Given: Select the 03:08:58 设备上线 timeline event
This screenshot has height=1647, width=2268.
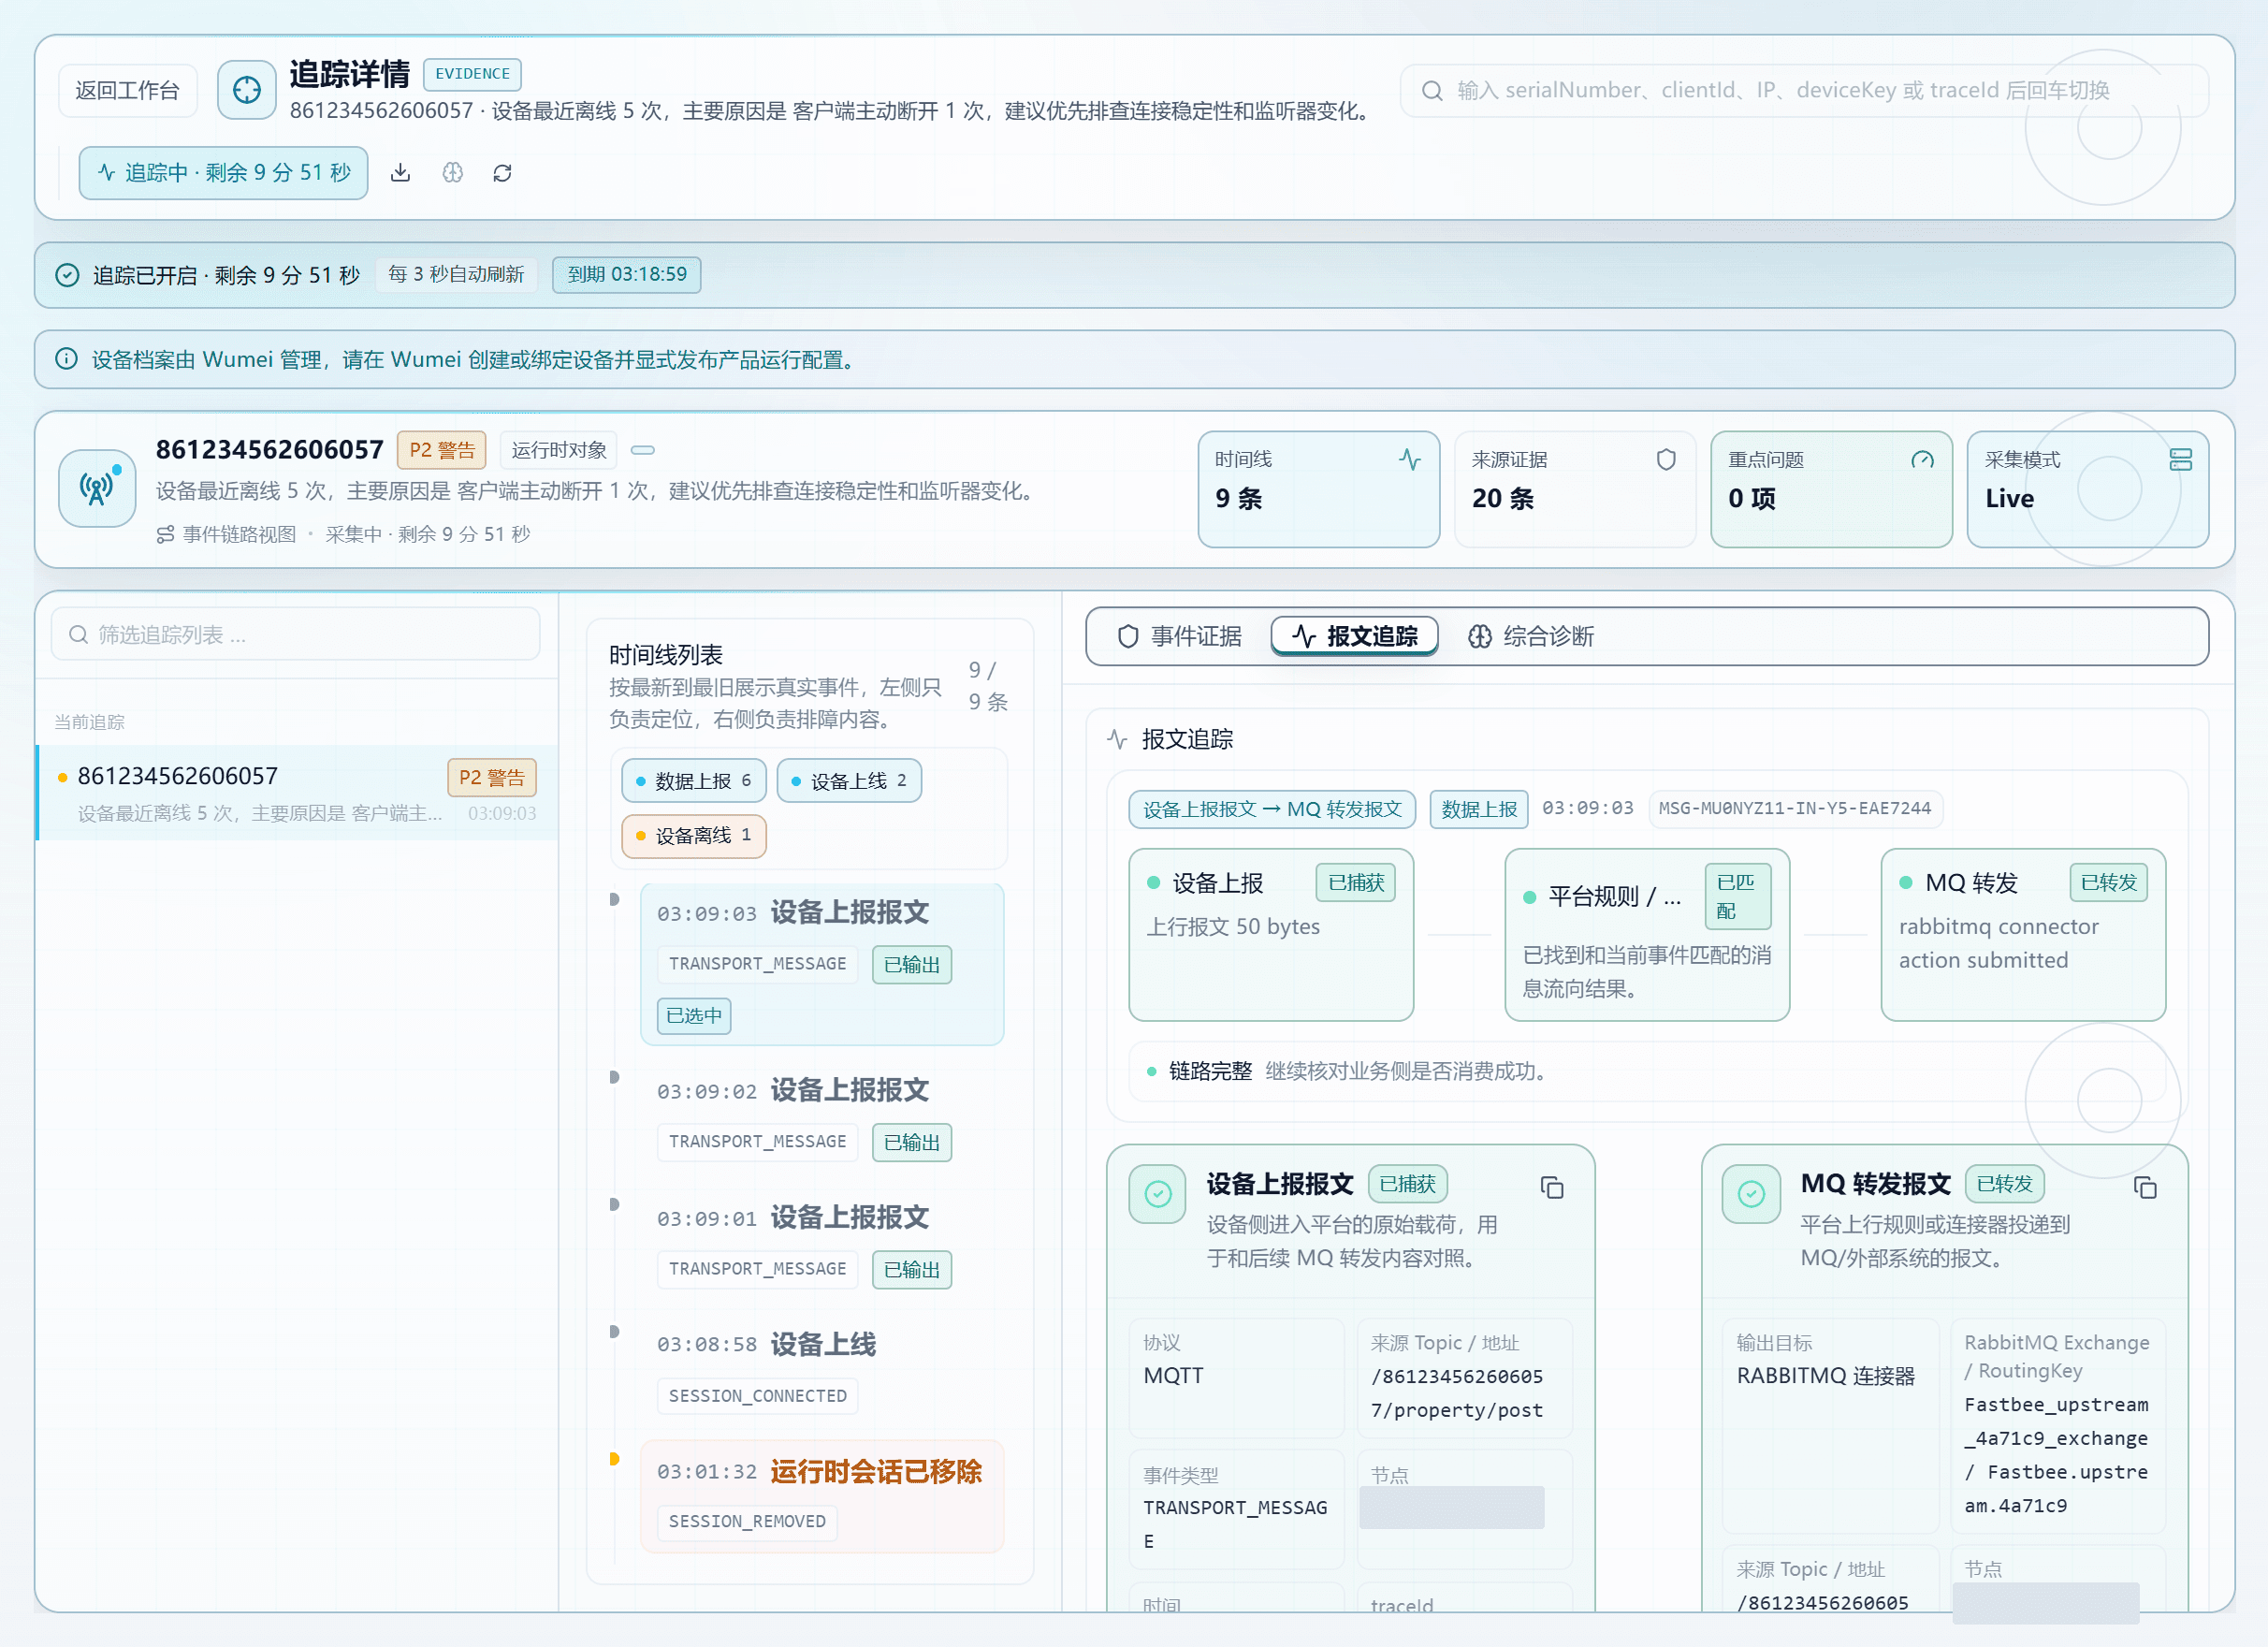Looking at the screenshot, I should click(822, 1370).
